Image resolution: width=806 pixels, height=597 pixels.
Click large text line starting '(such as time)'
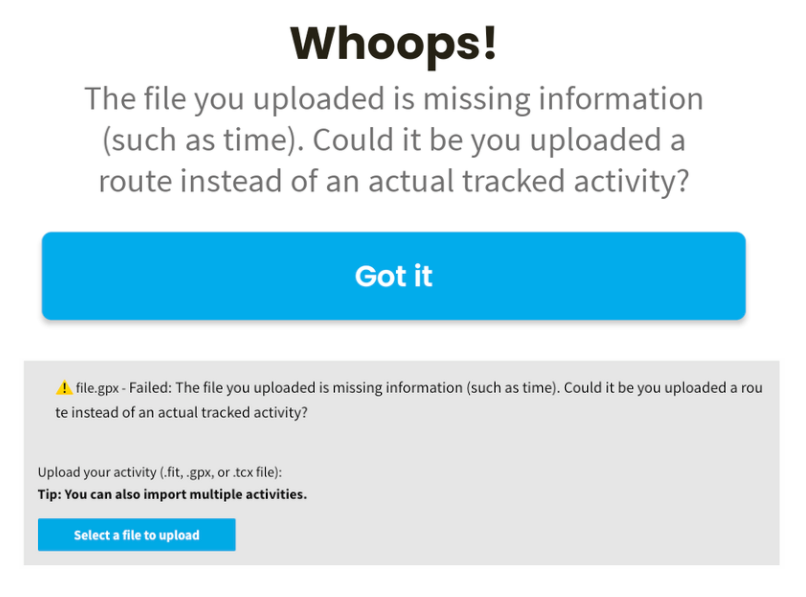(x=393, y=140)
